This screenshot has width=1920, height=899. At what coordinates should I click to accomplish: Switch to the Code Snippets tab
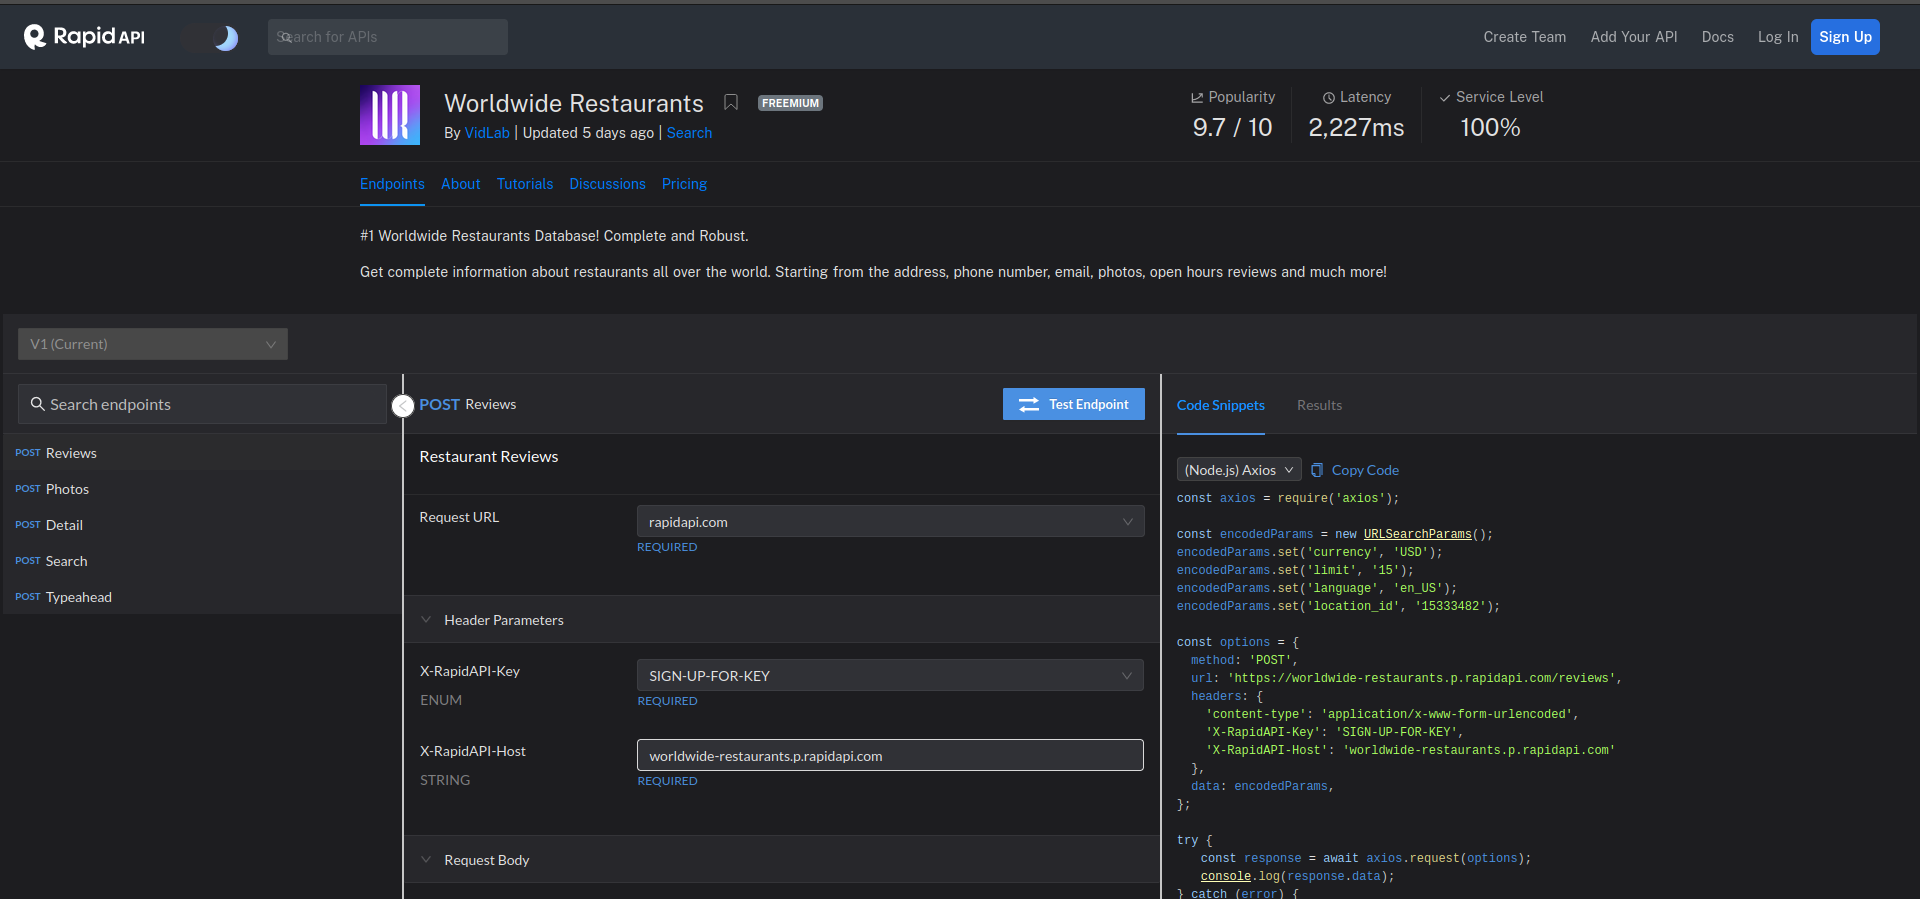point(1220,405)
